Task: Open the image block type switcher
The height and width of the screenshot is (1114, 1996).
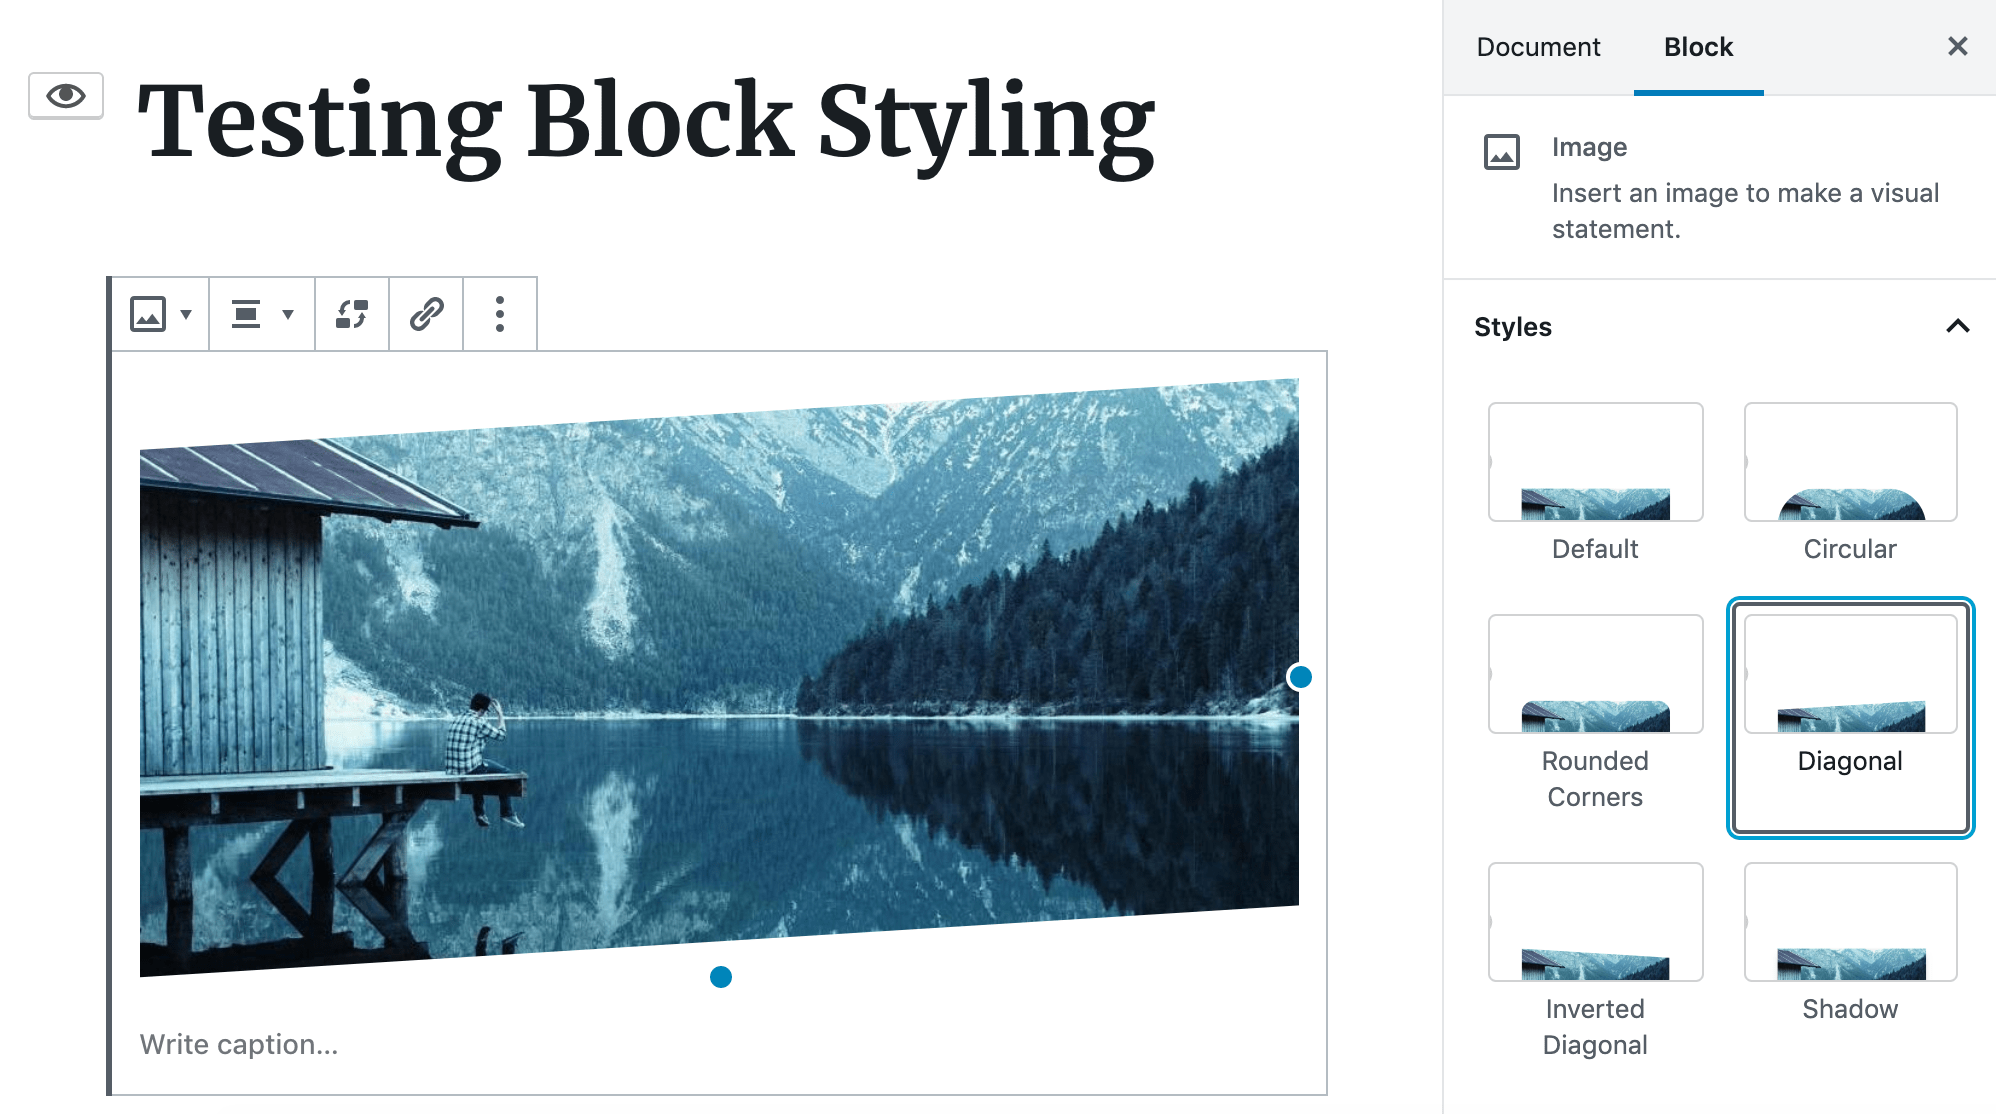Action: coord(160,314)
